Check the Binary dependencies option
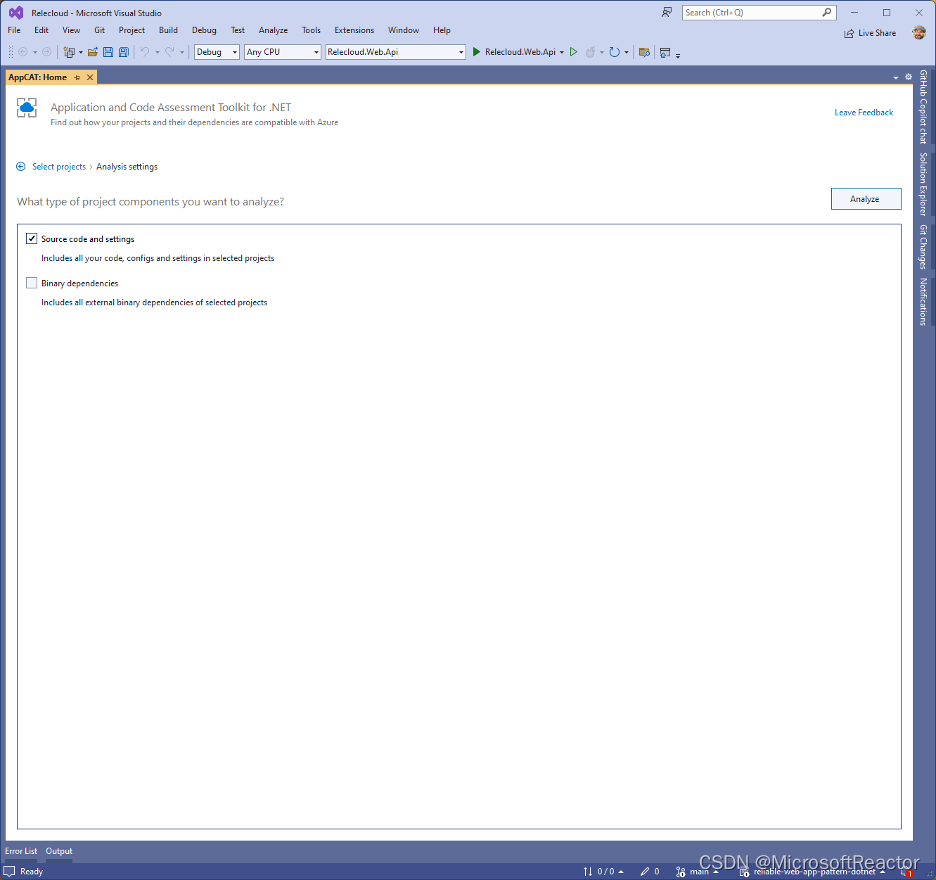The width and height of the screenshot is (936, 880). coord(32,283)
